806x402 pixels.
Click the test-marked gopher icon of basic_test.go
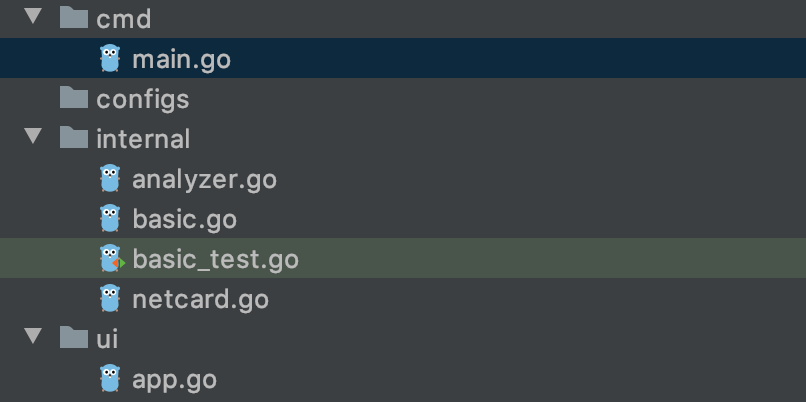110,259
